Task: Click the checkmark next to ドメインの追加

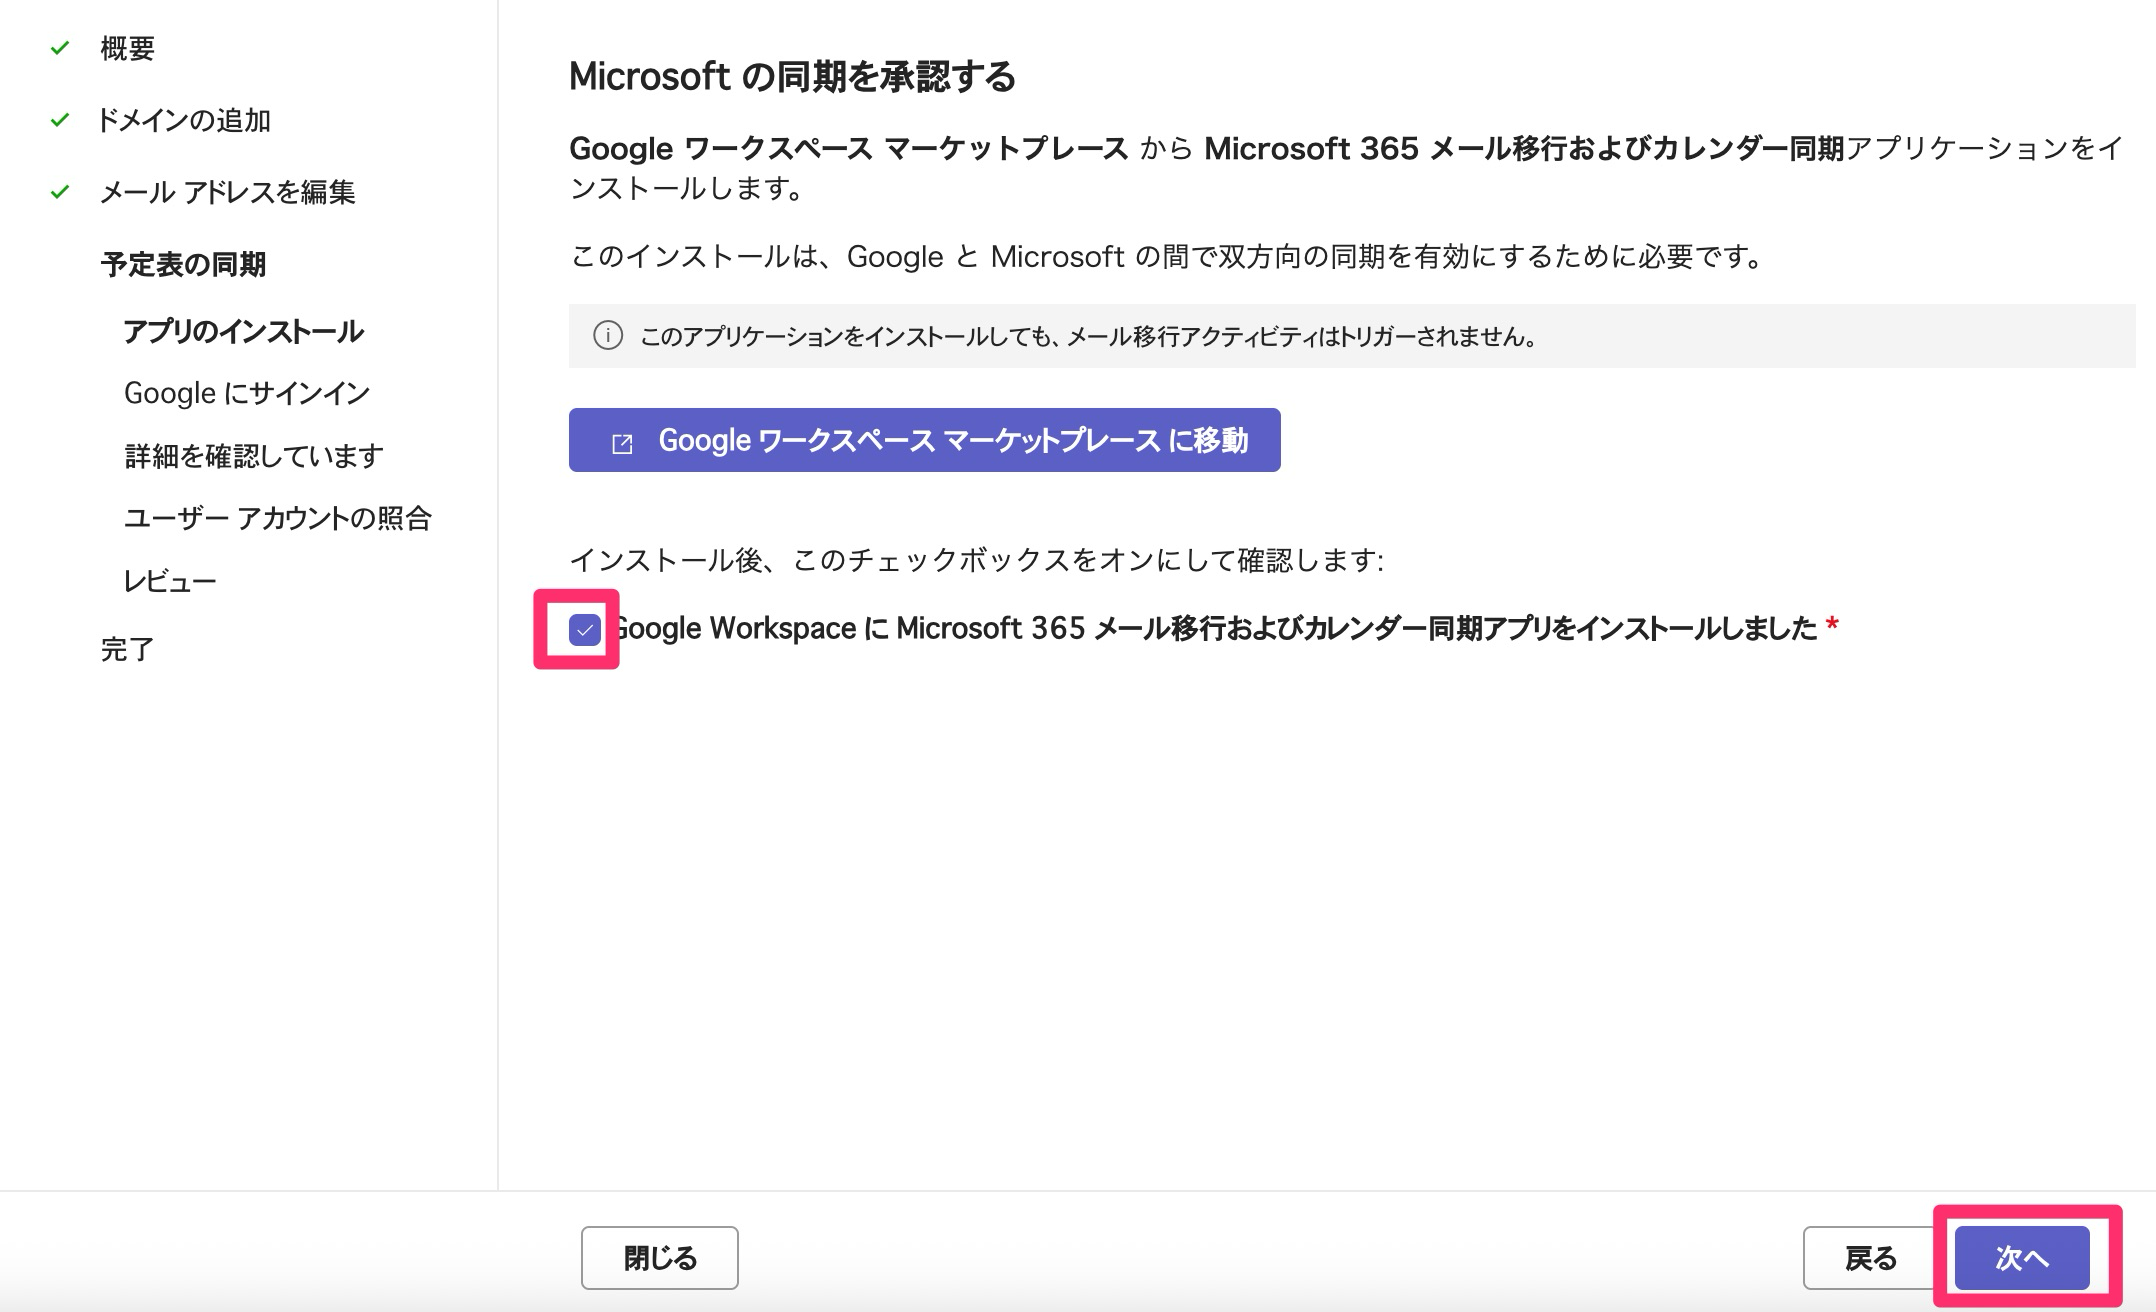Action: 60,120
